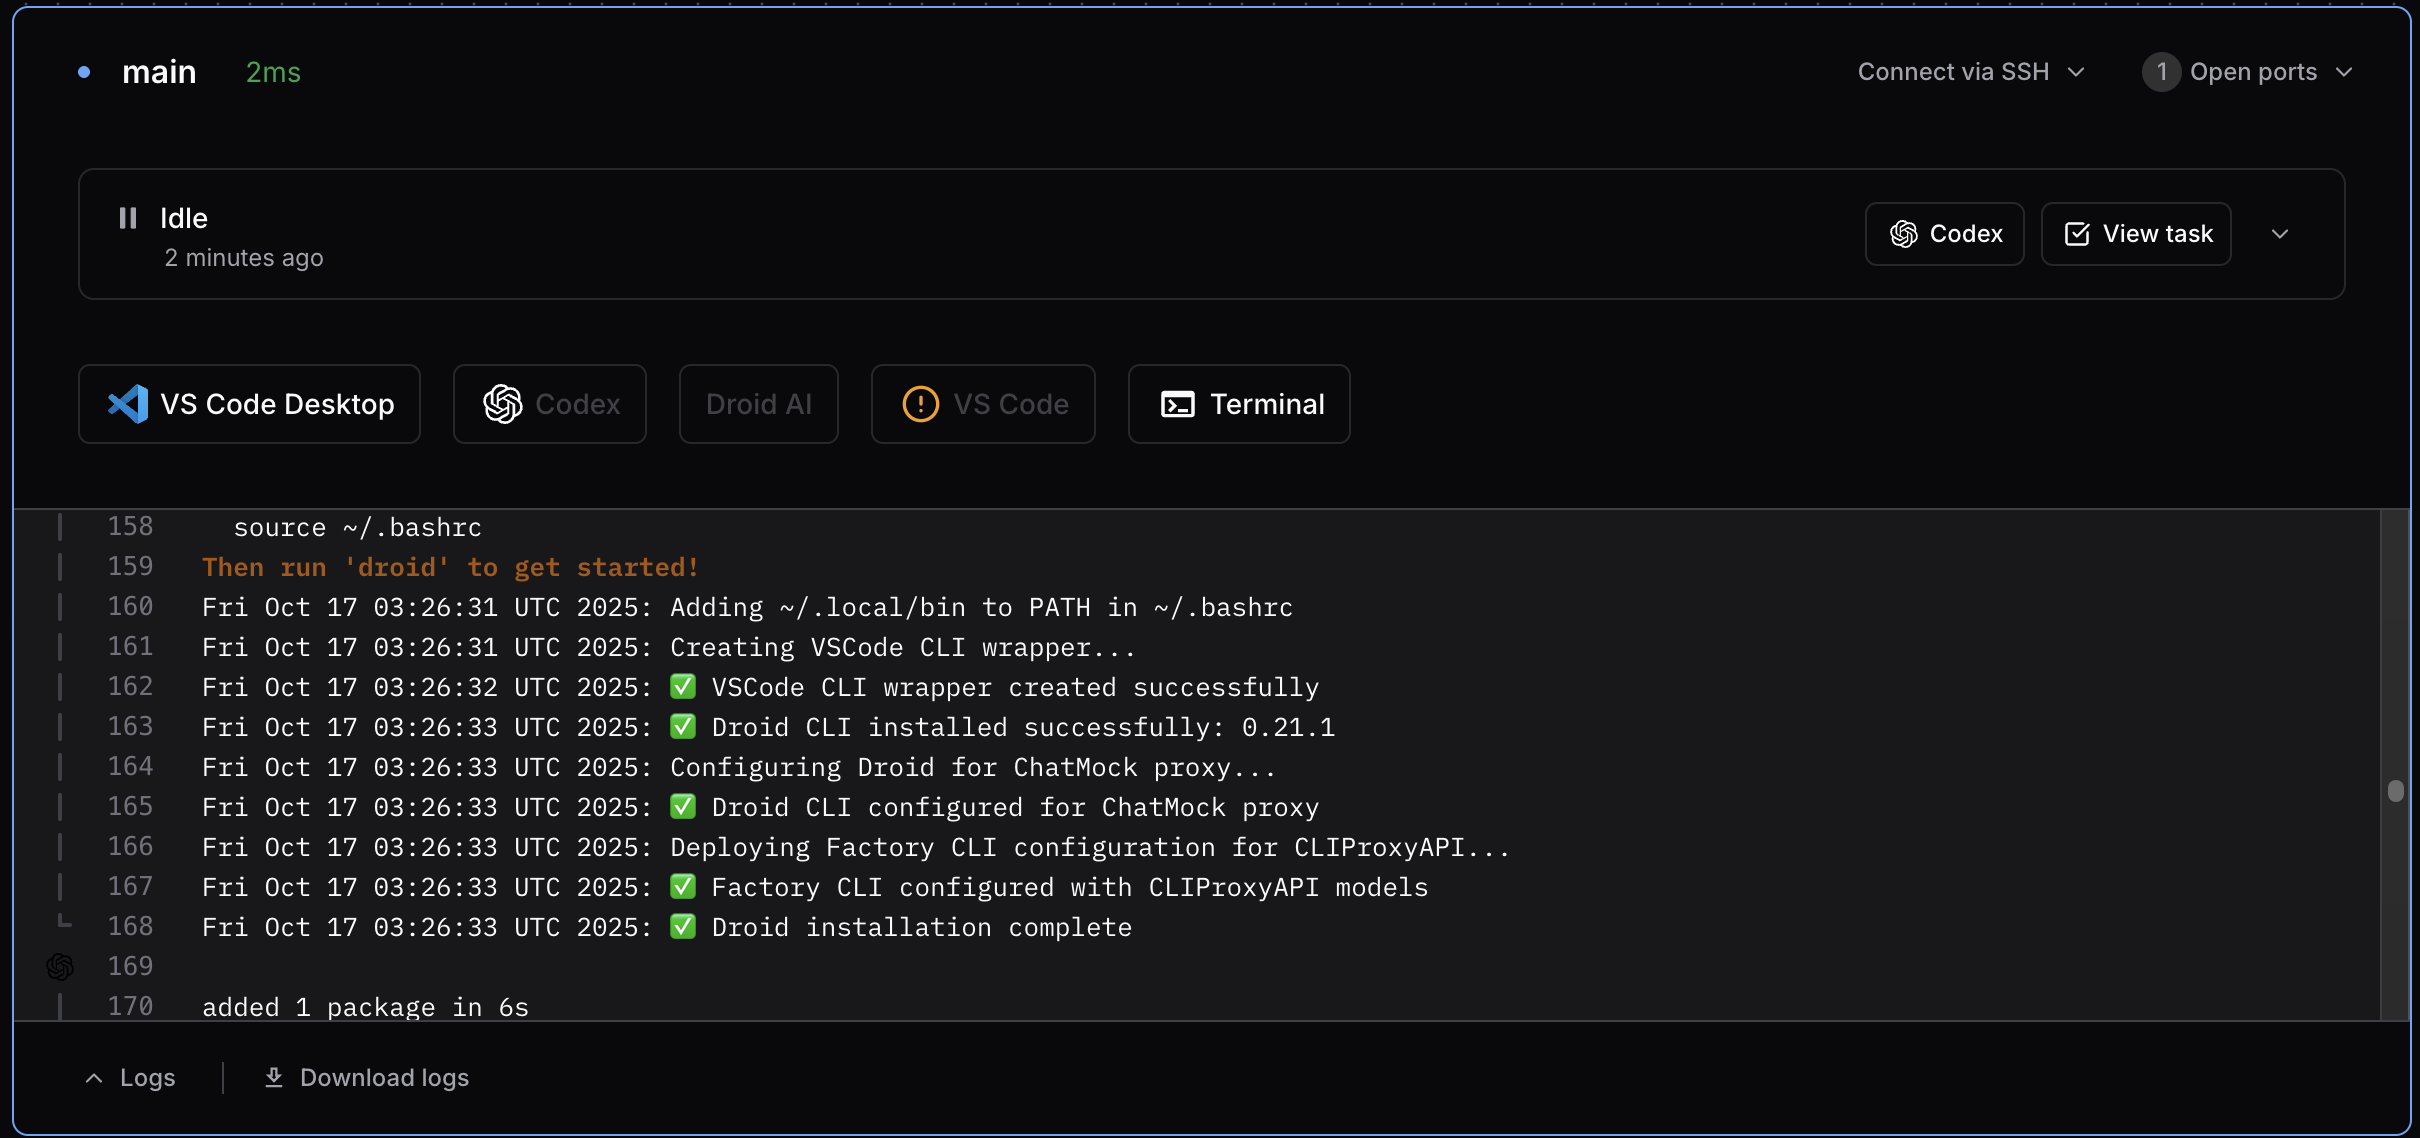
Task: Open the Terminal
Action: (x=1239, y=404)
